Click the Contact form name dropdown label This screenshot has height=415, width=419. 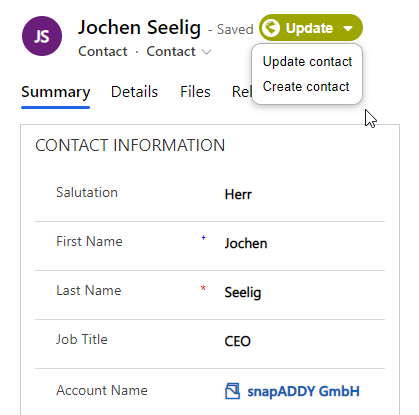tap(171, 52)
